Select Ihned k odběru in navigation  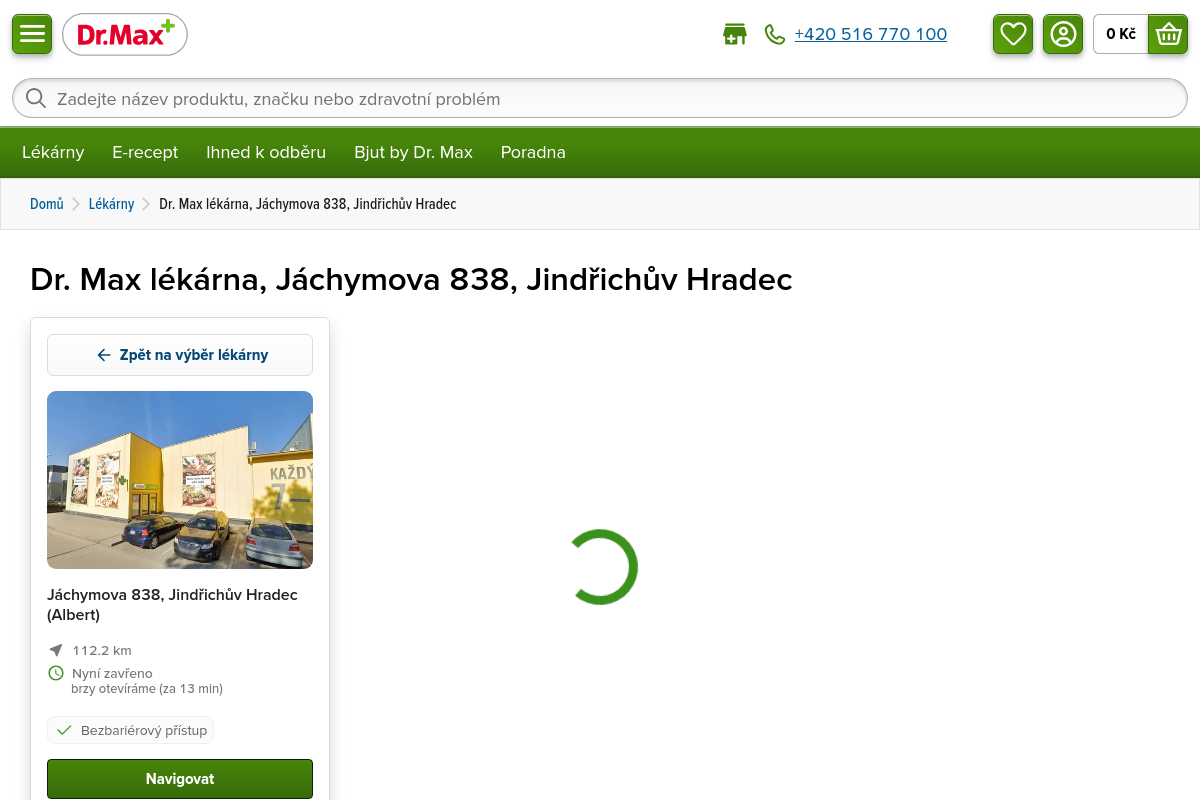[266, 152]
